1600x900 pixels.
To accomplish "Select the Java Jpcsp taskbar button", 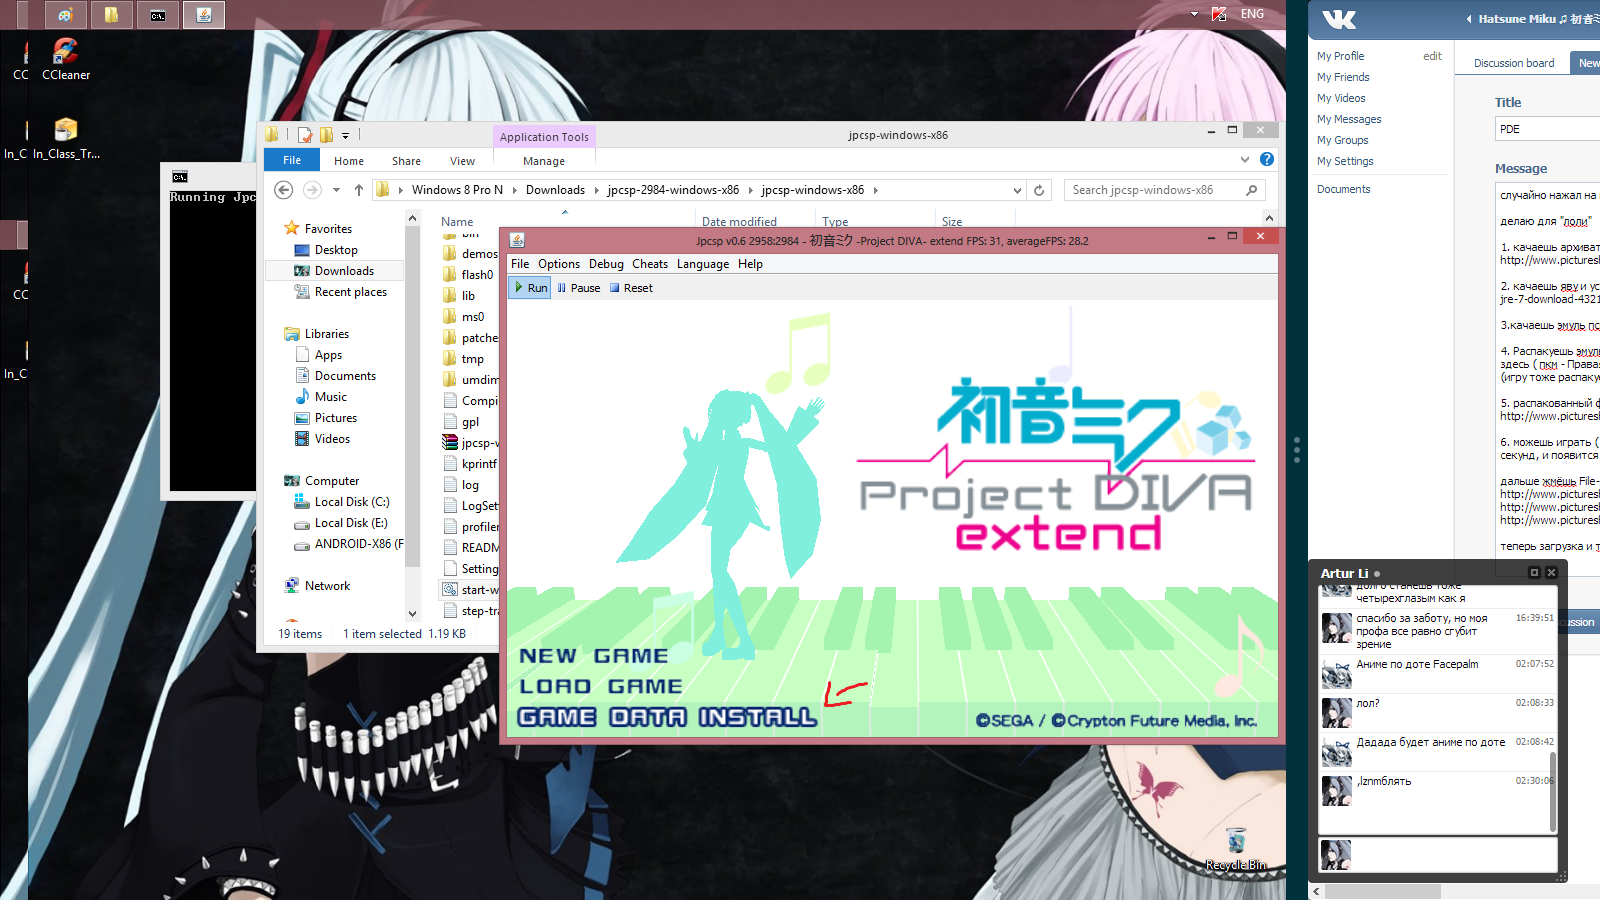I will (204, 15).
